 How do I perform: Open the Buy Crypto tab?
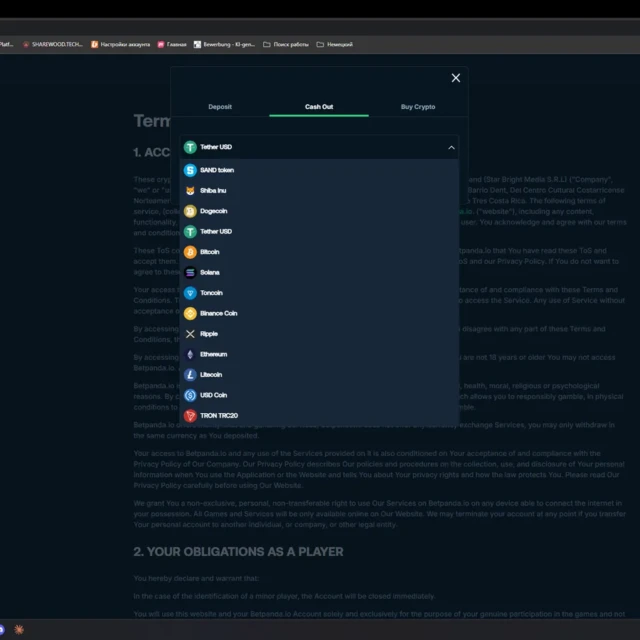[x=418, y=107]
